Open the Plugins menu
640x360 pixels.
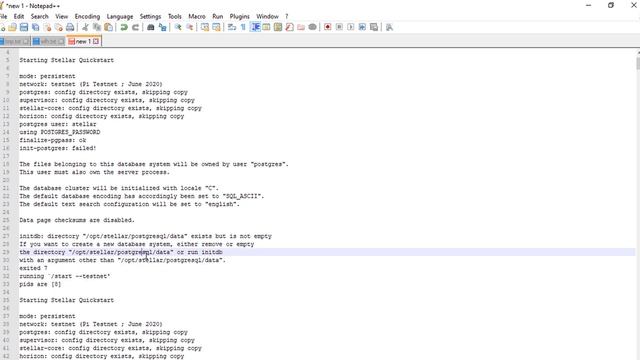point(240,16)
